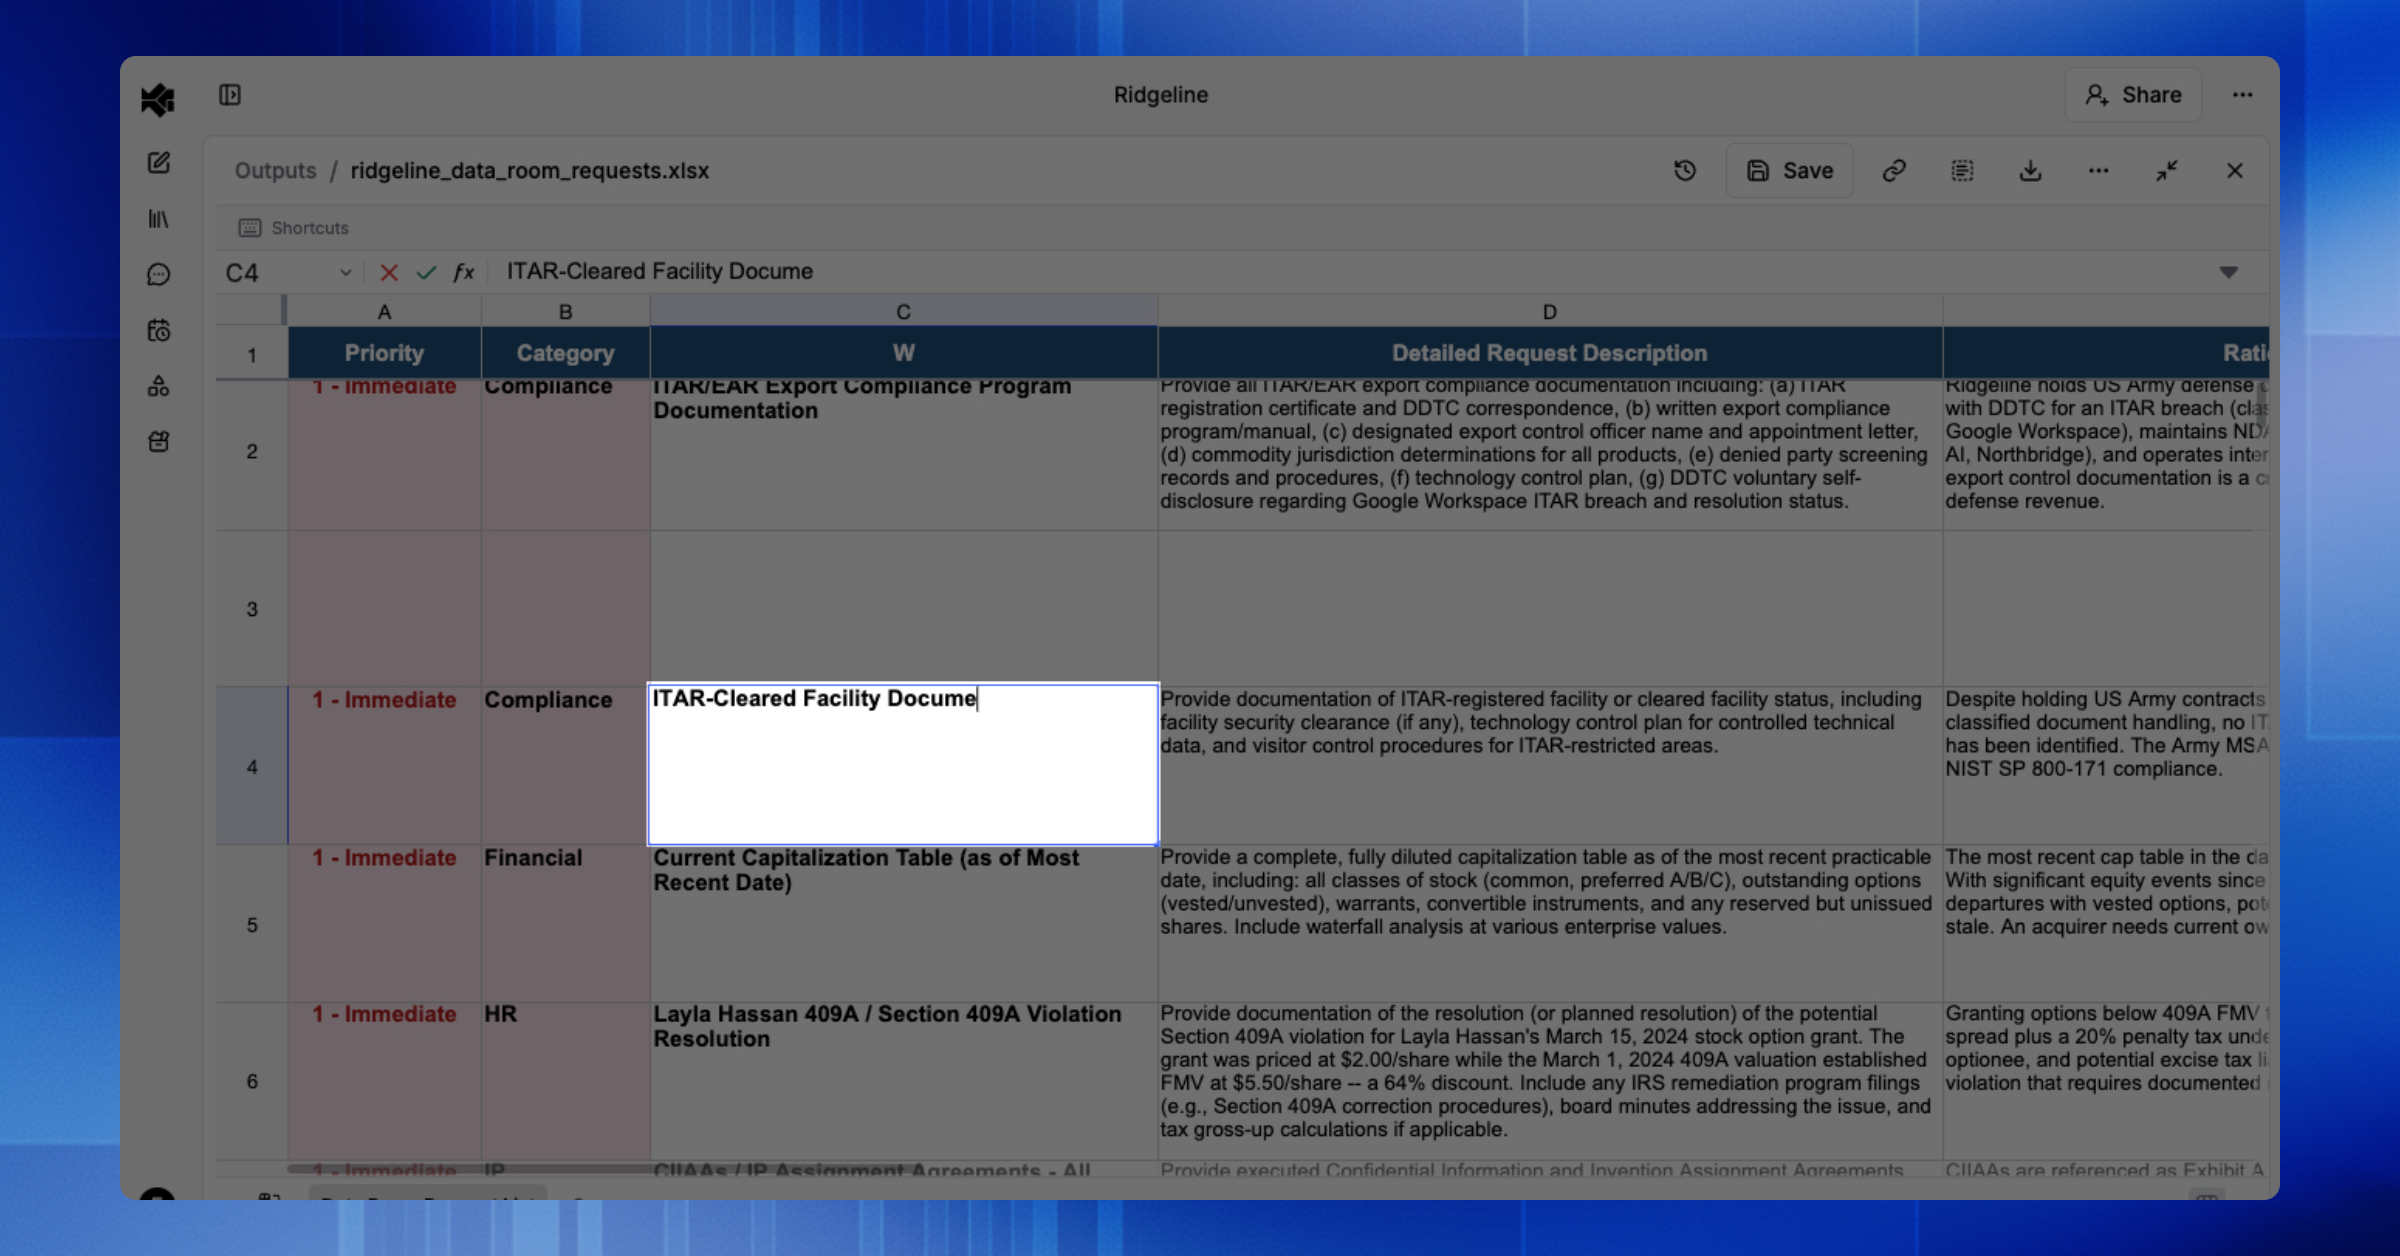Select row 6 header
The image size is (2400, 1256).
(252, 1081)
